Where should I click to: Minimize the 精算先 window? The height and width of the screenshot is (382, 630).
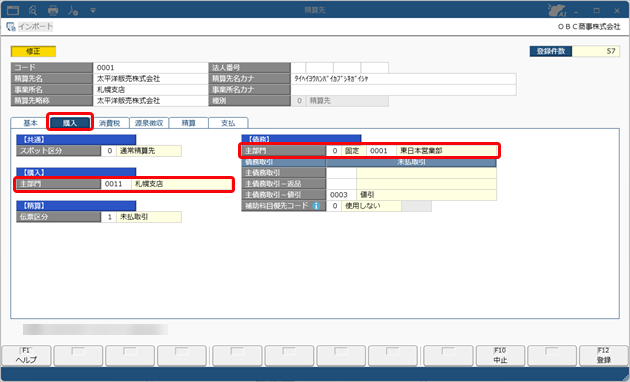click(577, 11)
